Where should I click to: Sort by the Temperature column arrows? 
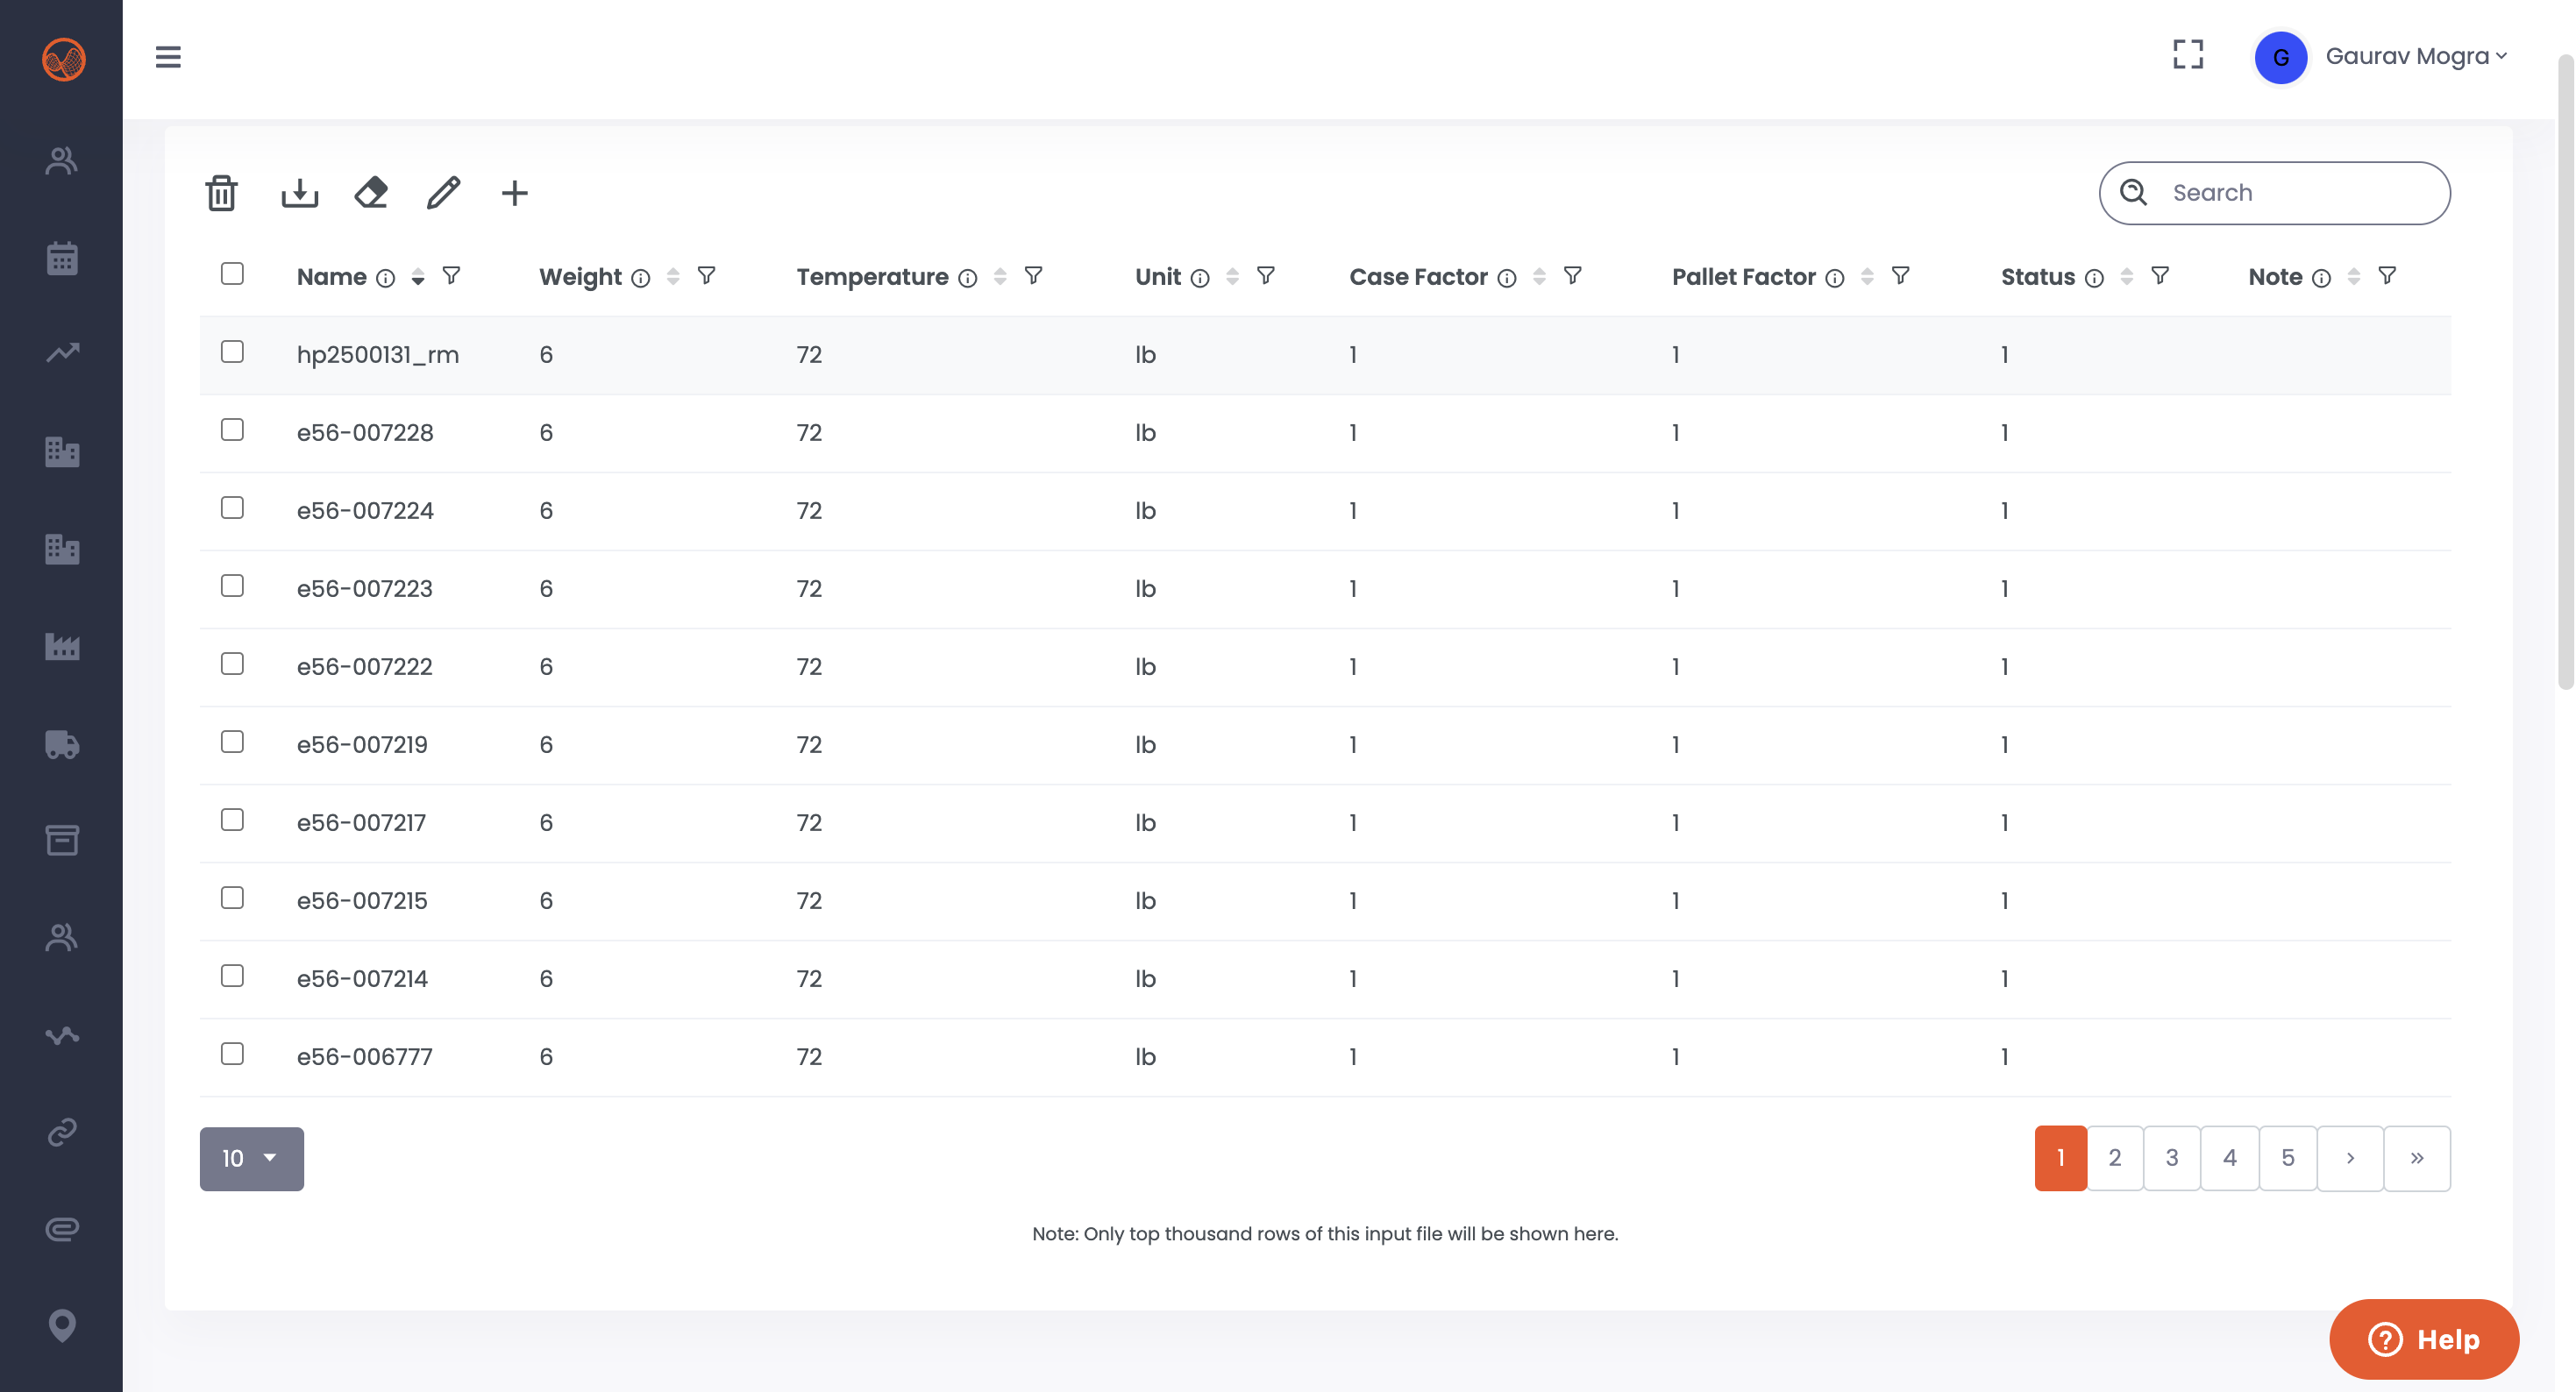1000,277
